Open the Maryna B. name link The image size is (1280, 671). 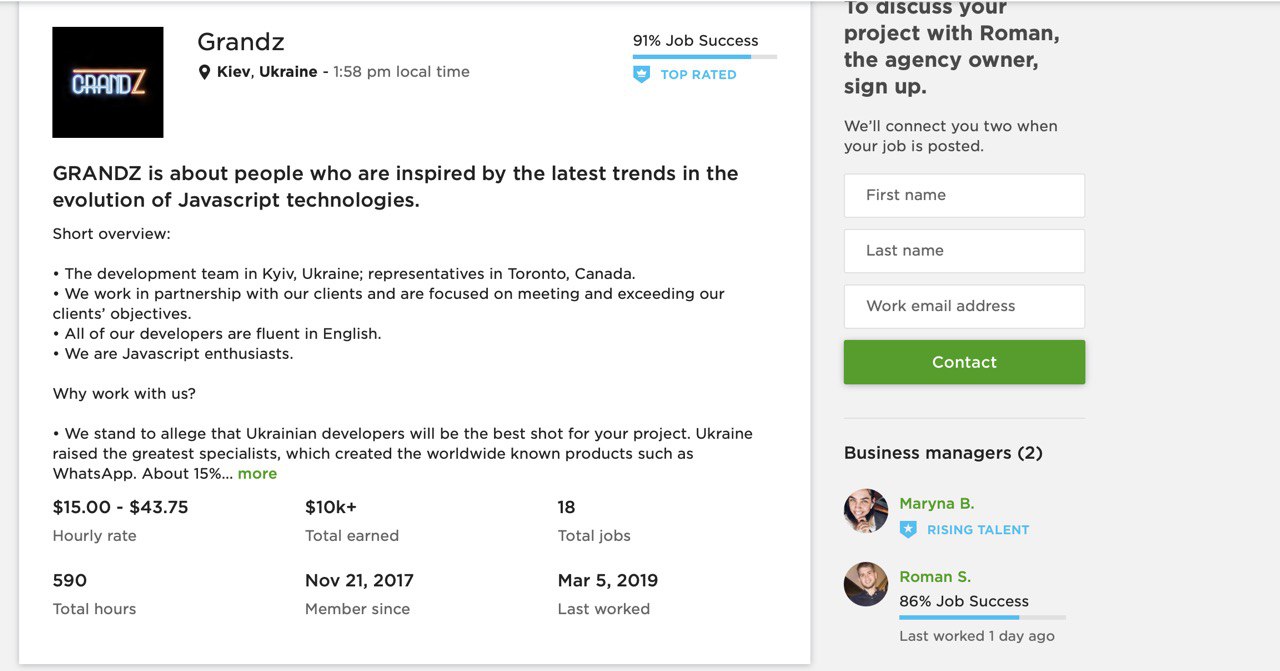click(936, 504)
